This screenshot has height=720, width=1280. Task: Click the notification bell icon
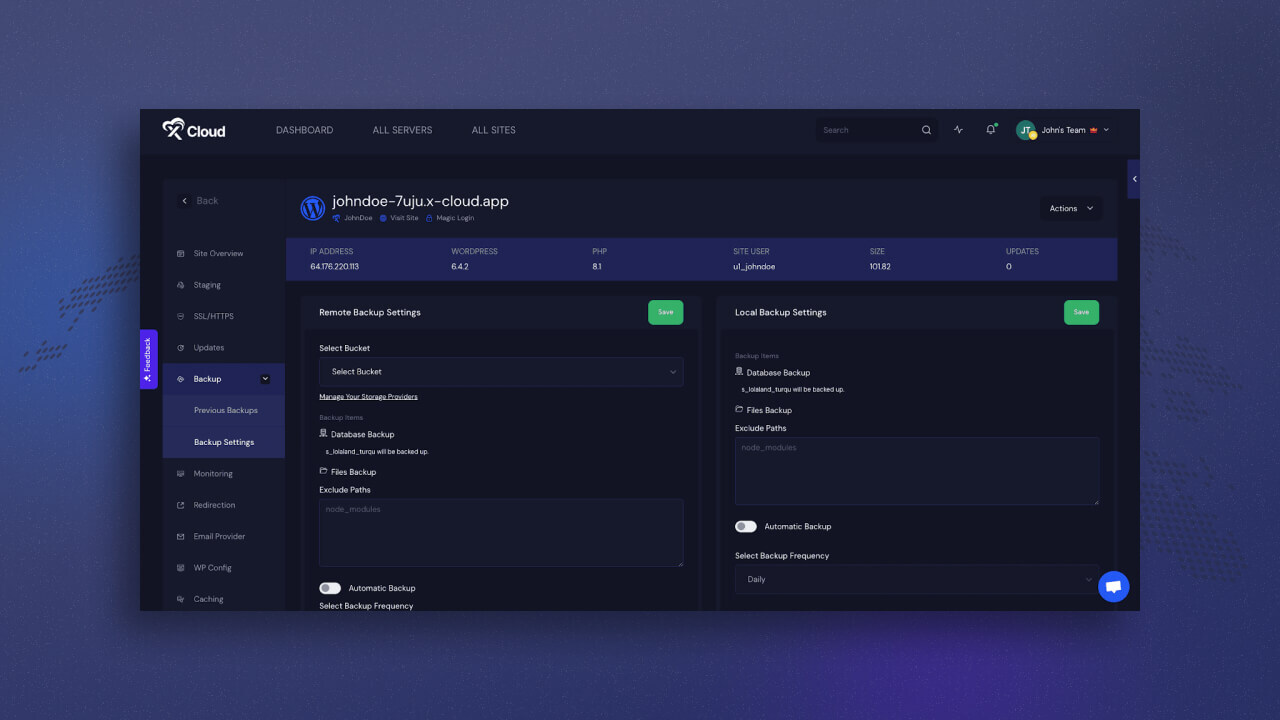991,129
